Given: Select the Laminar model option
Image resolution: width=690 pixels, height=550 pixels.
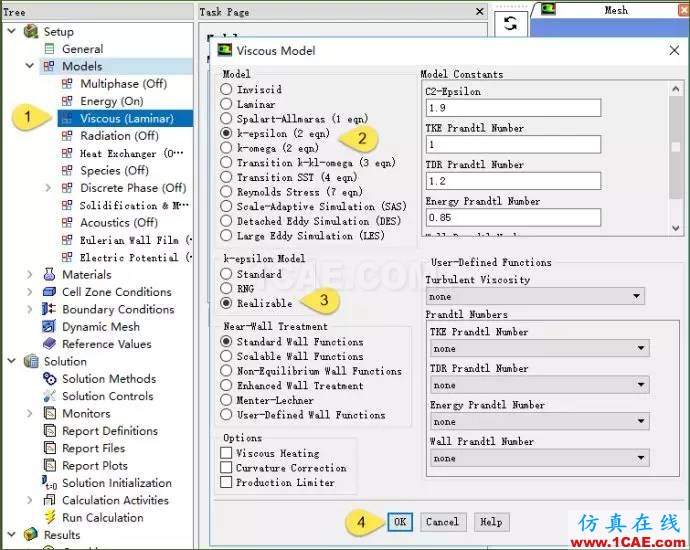Looking at the screenshot, I should [226, 104].
